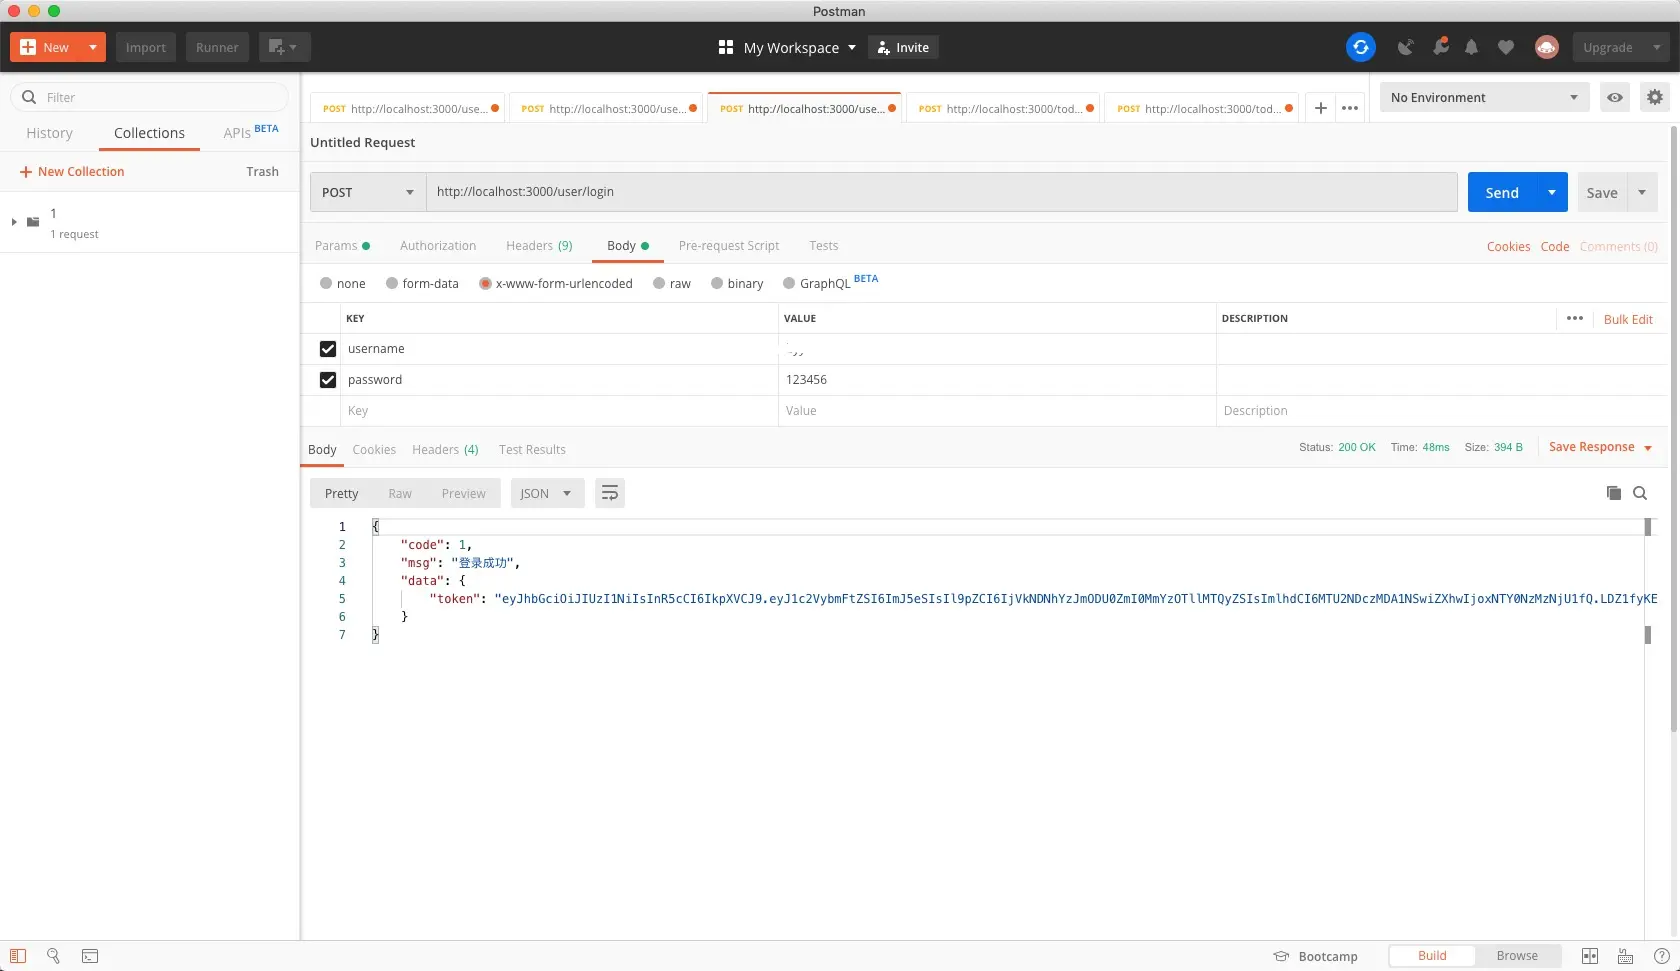This screenshot has height=971, width=1680.
Task: Open key-value table column options
Action: pos(1575,318)
